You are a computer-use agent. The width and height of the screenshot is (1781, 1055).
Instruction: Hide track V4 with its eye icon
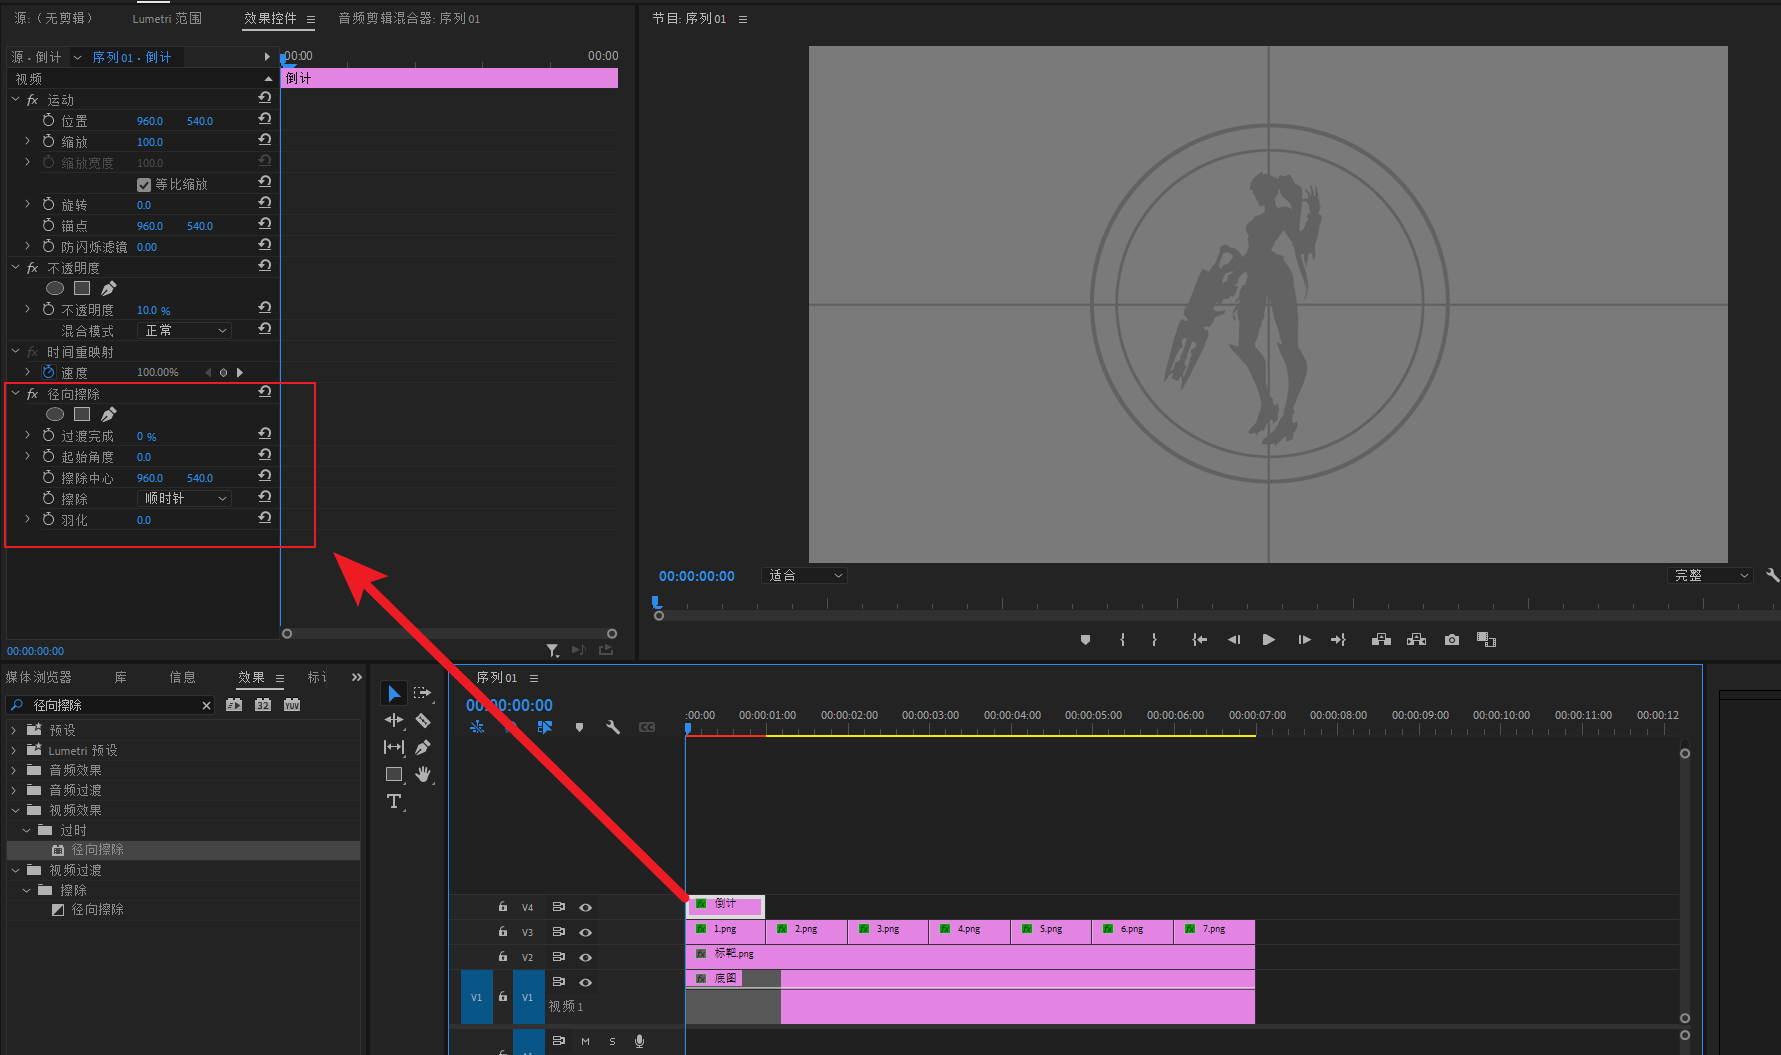pyautogui.click(x=586, y=907)
